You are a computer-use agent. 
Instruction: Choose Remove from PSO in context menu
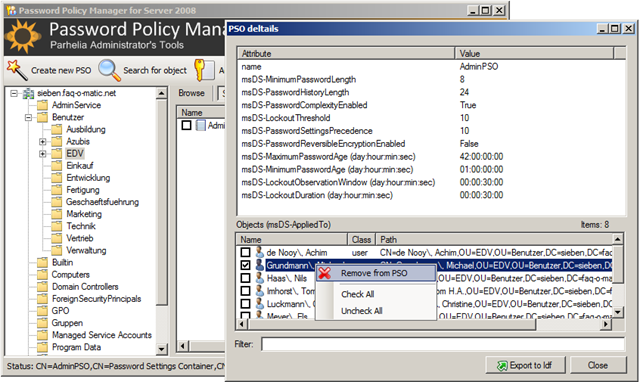[x=376, y=273]
